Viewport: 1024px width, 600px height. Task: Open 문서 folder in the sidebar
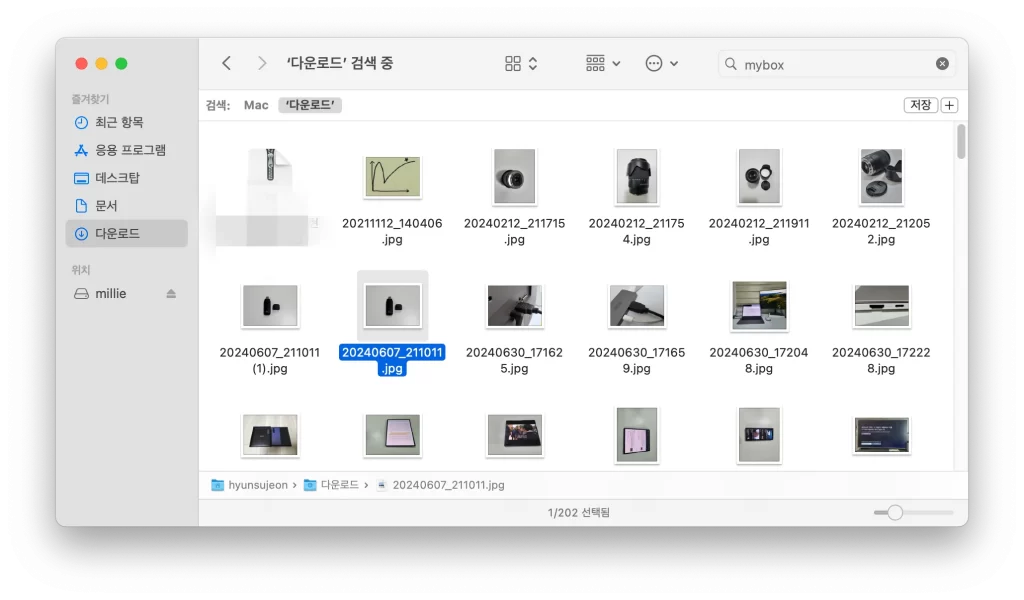click(x=106, y=206)
